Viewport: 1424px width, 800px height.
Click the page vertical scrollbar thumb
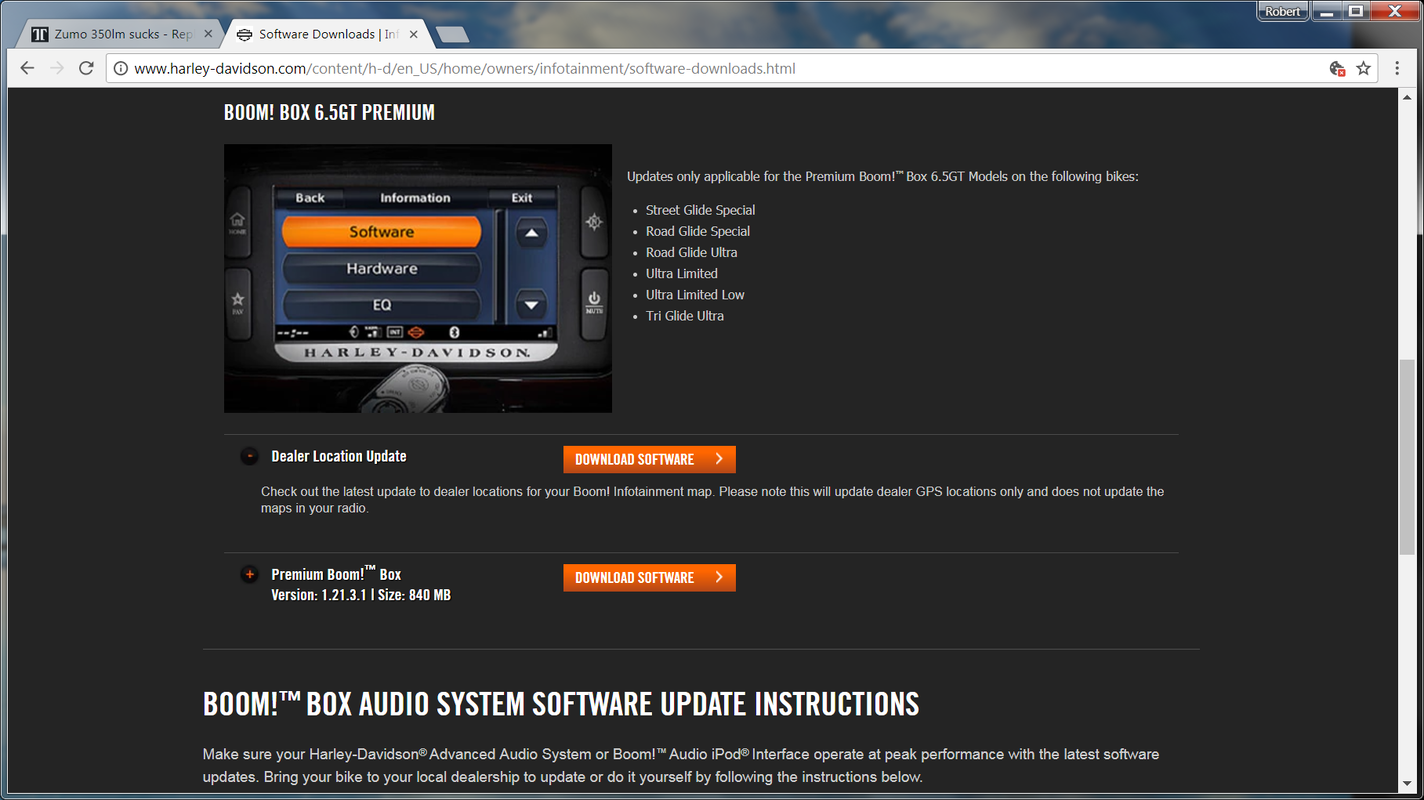pos(1407,457)
